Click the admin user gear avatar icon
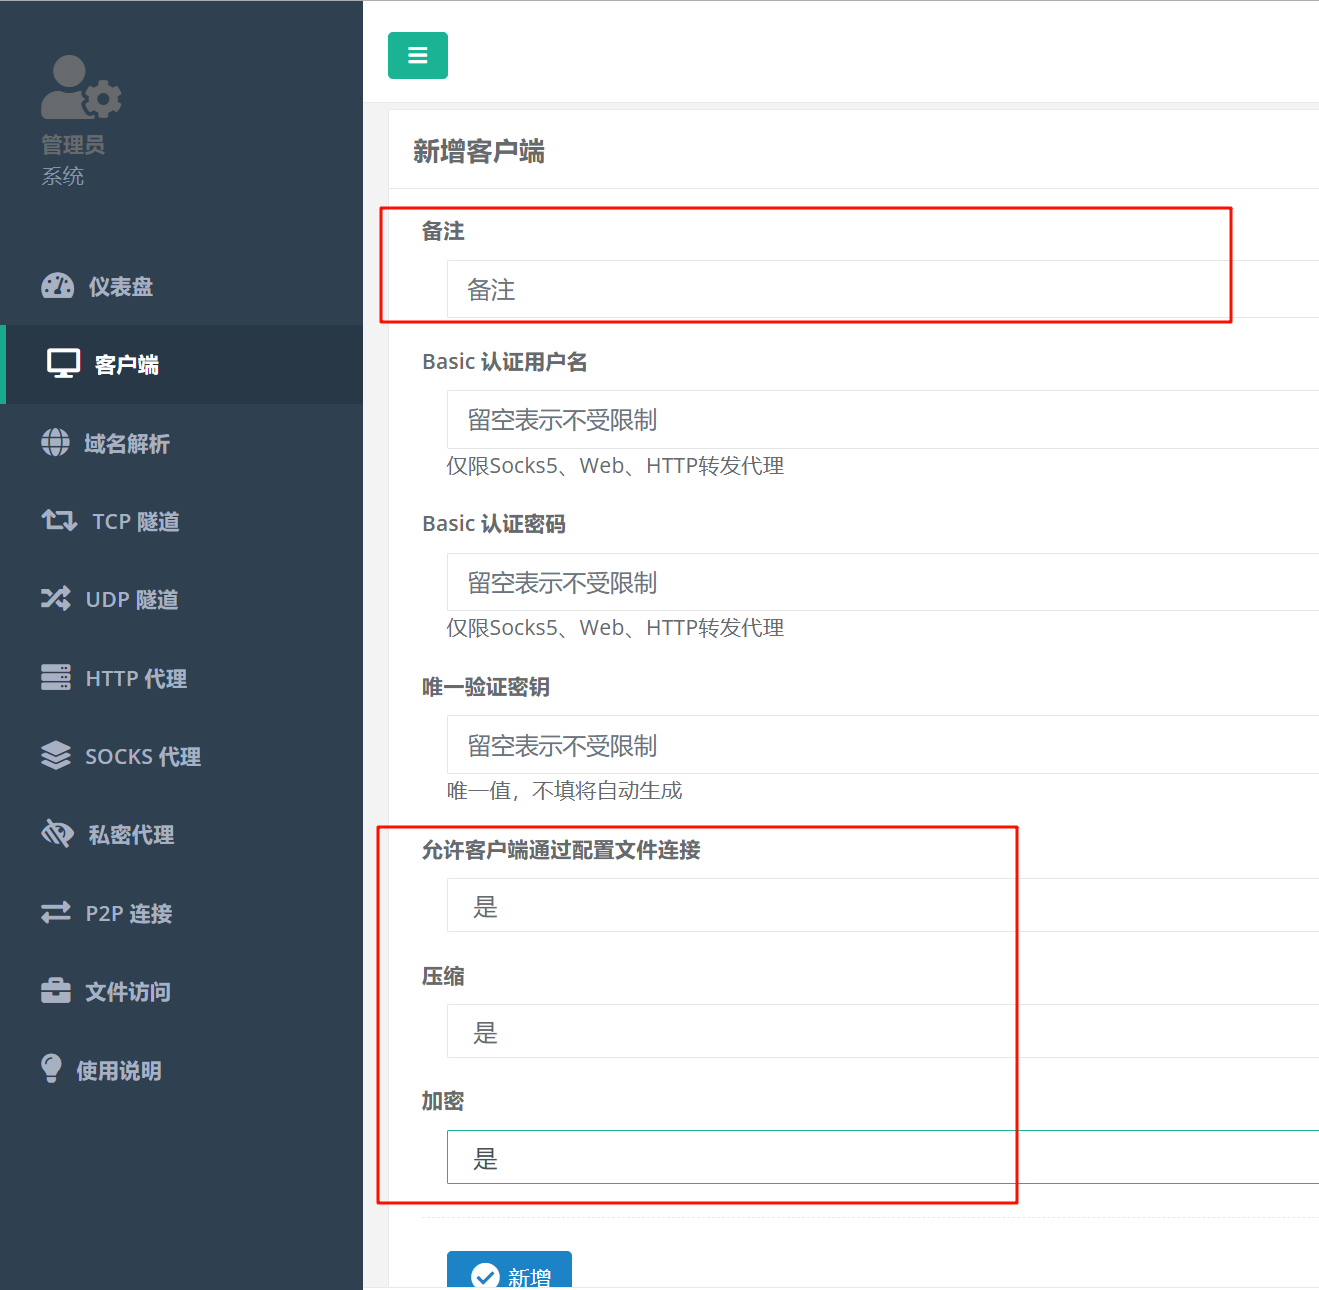The width and height of the screenshot is (1319, 1290). 81,88
